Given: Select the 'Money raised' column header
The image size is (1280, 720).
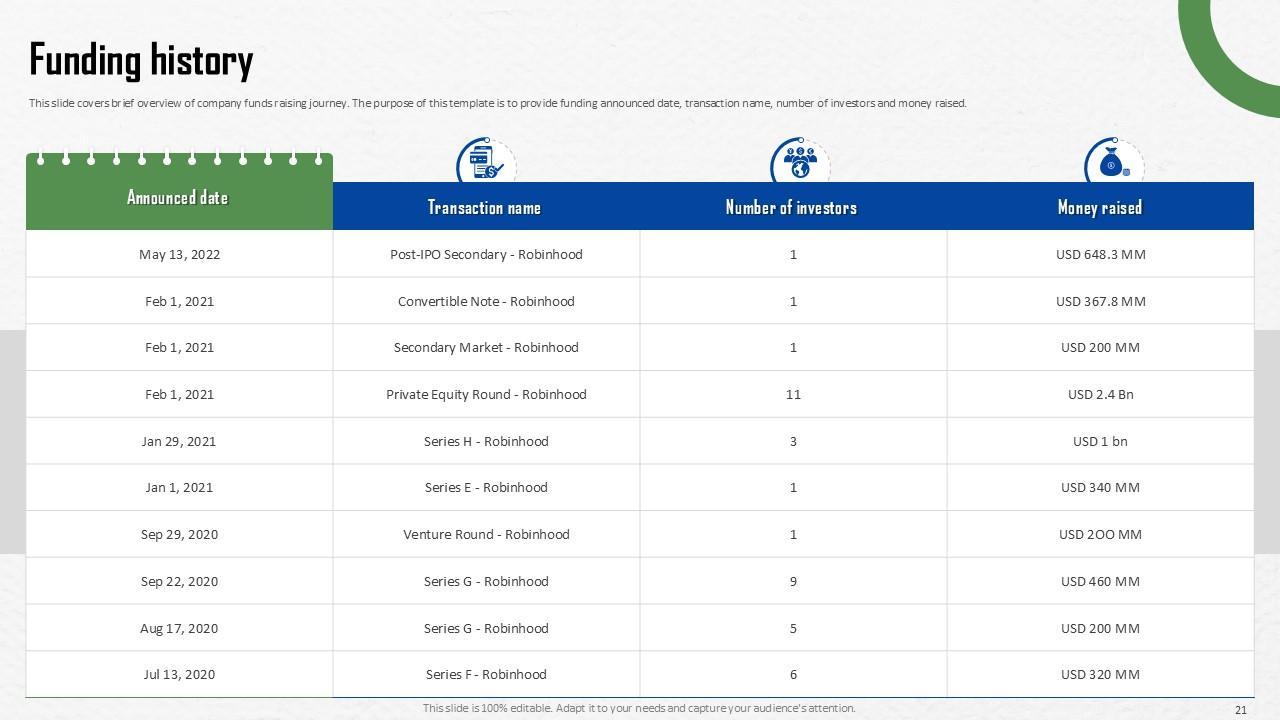Looking at the screenshot, I should click(x=1100, y=207).
